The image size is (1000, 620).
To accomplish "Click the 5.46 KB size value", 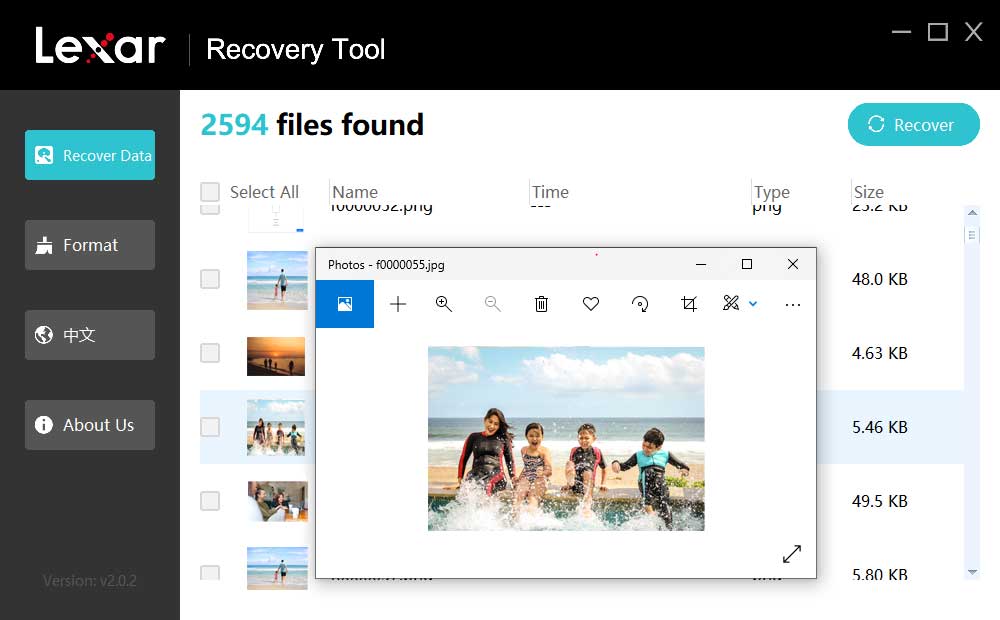I will tap(879, 427).
